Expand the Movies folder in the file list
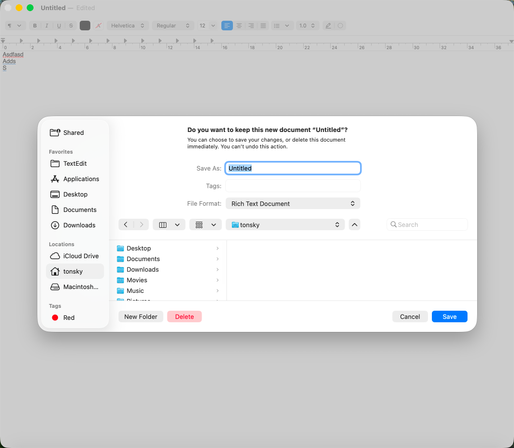The height and width of the screenshot is (448, 514). 217,280
